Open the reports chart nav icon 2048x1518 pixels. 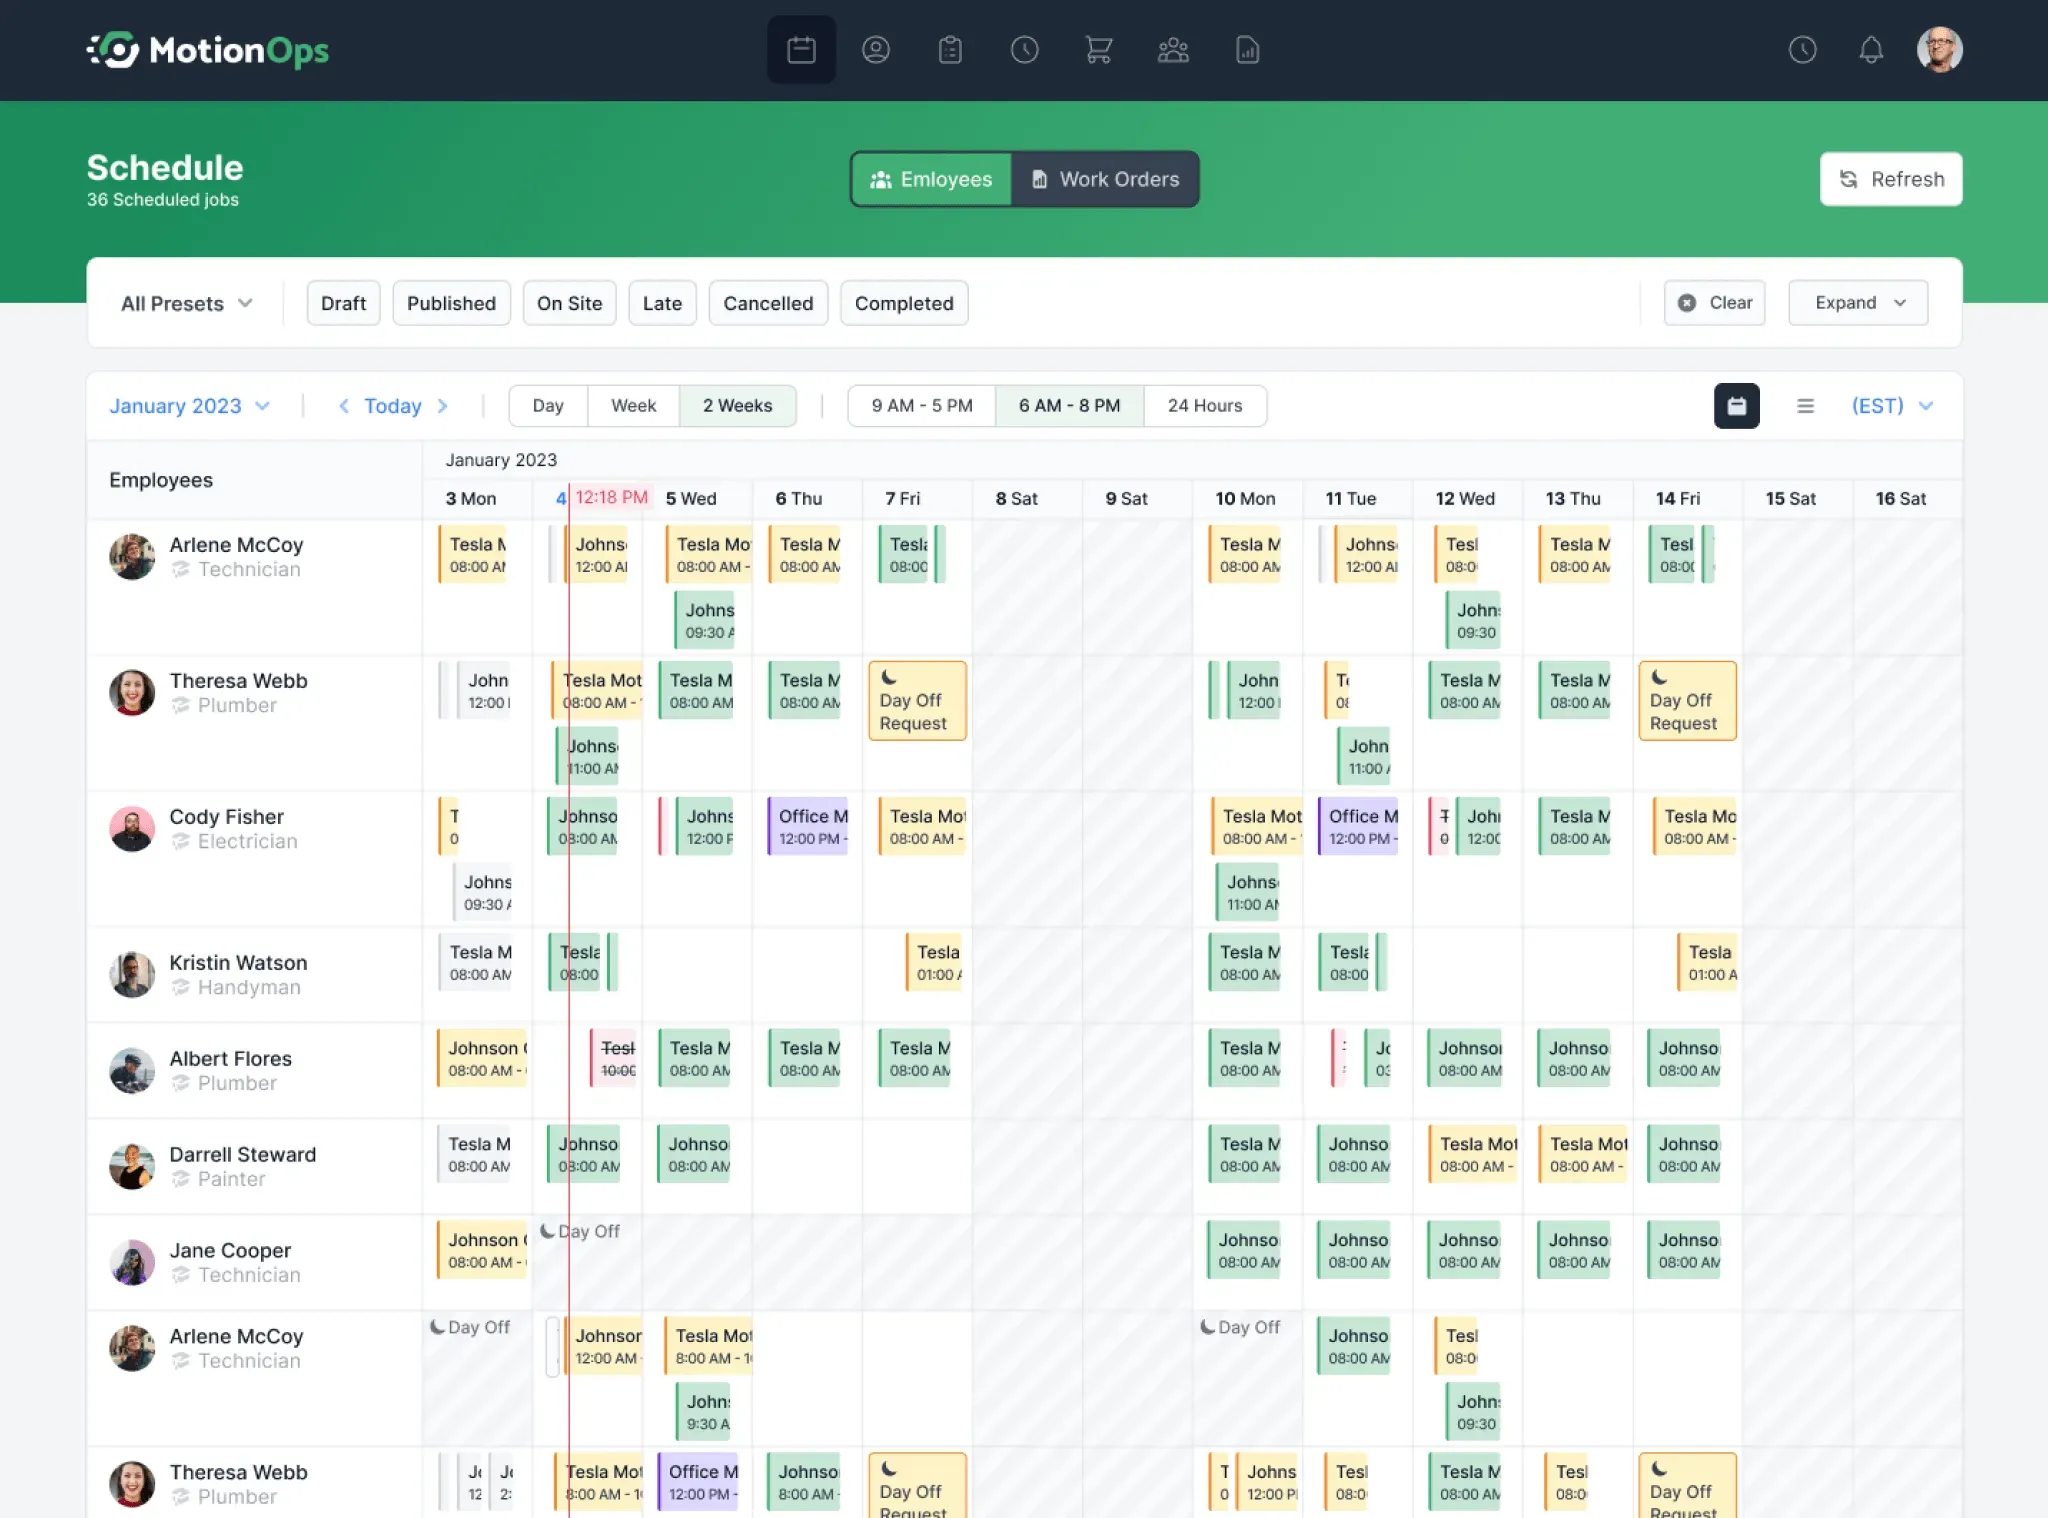[1247, 50]
